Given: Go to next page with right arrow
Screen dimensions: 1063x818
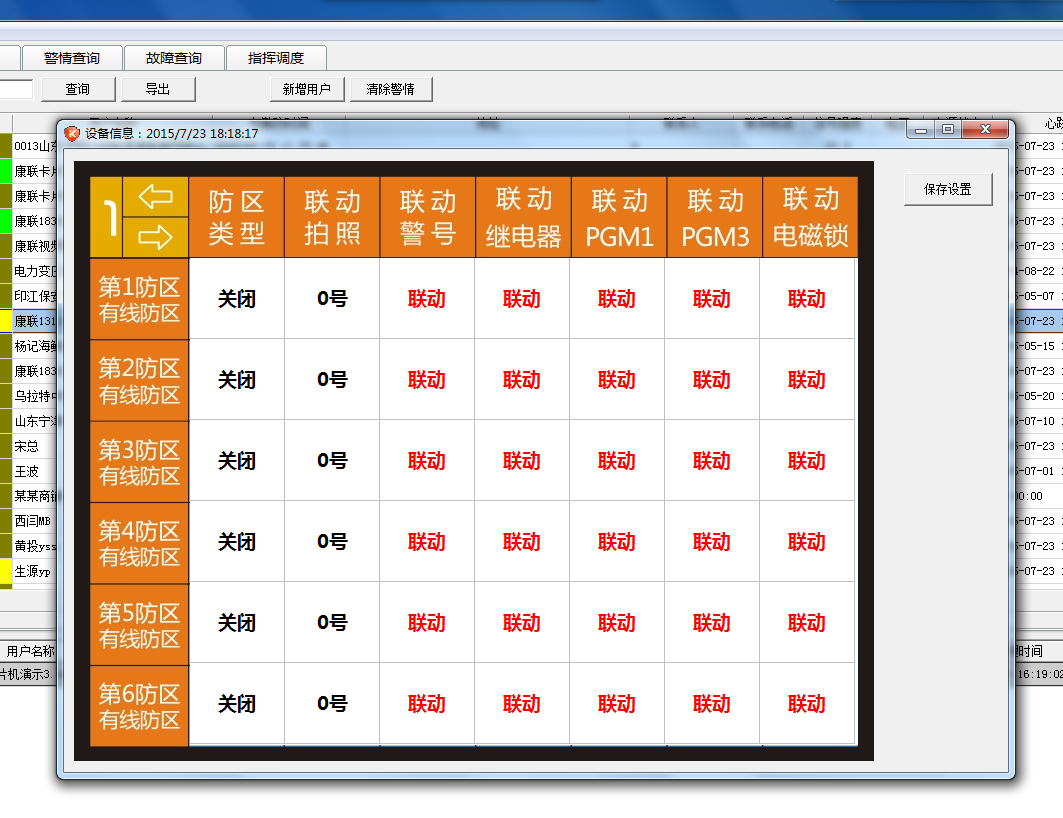Looking at the screenshot, I should point(155,237).
